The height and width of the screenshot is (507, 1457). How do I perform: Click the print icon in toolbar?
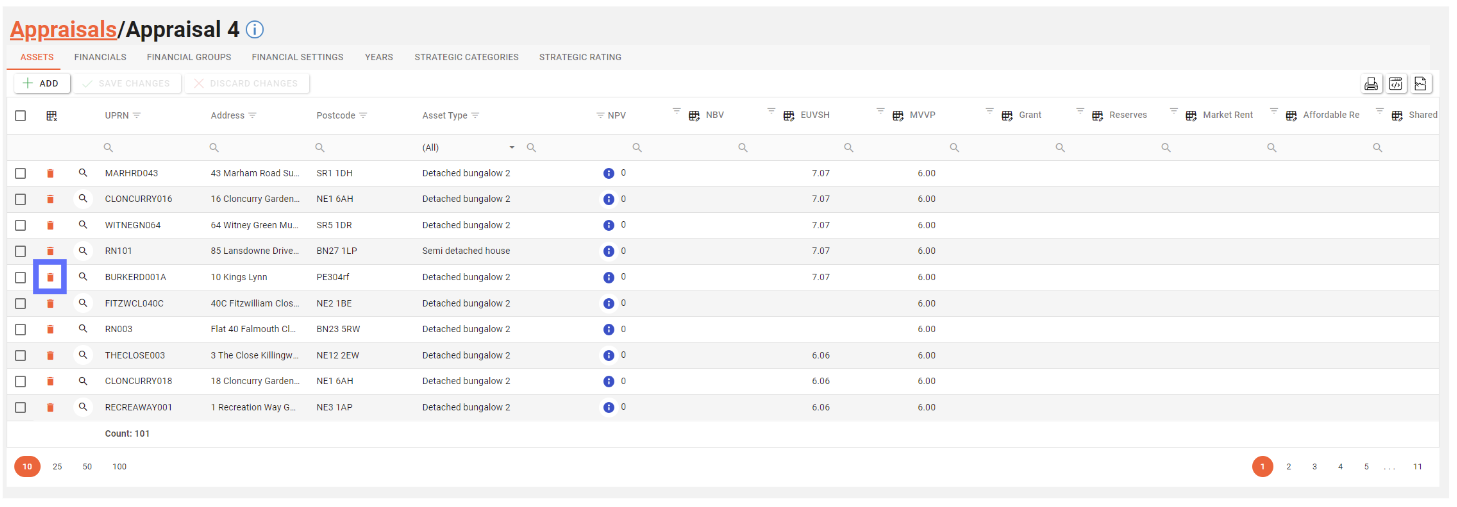tap(1371, 84)
